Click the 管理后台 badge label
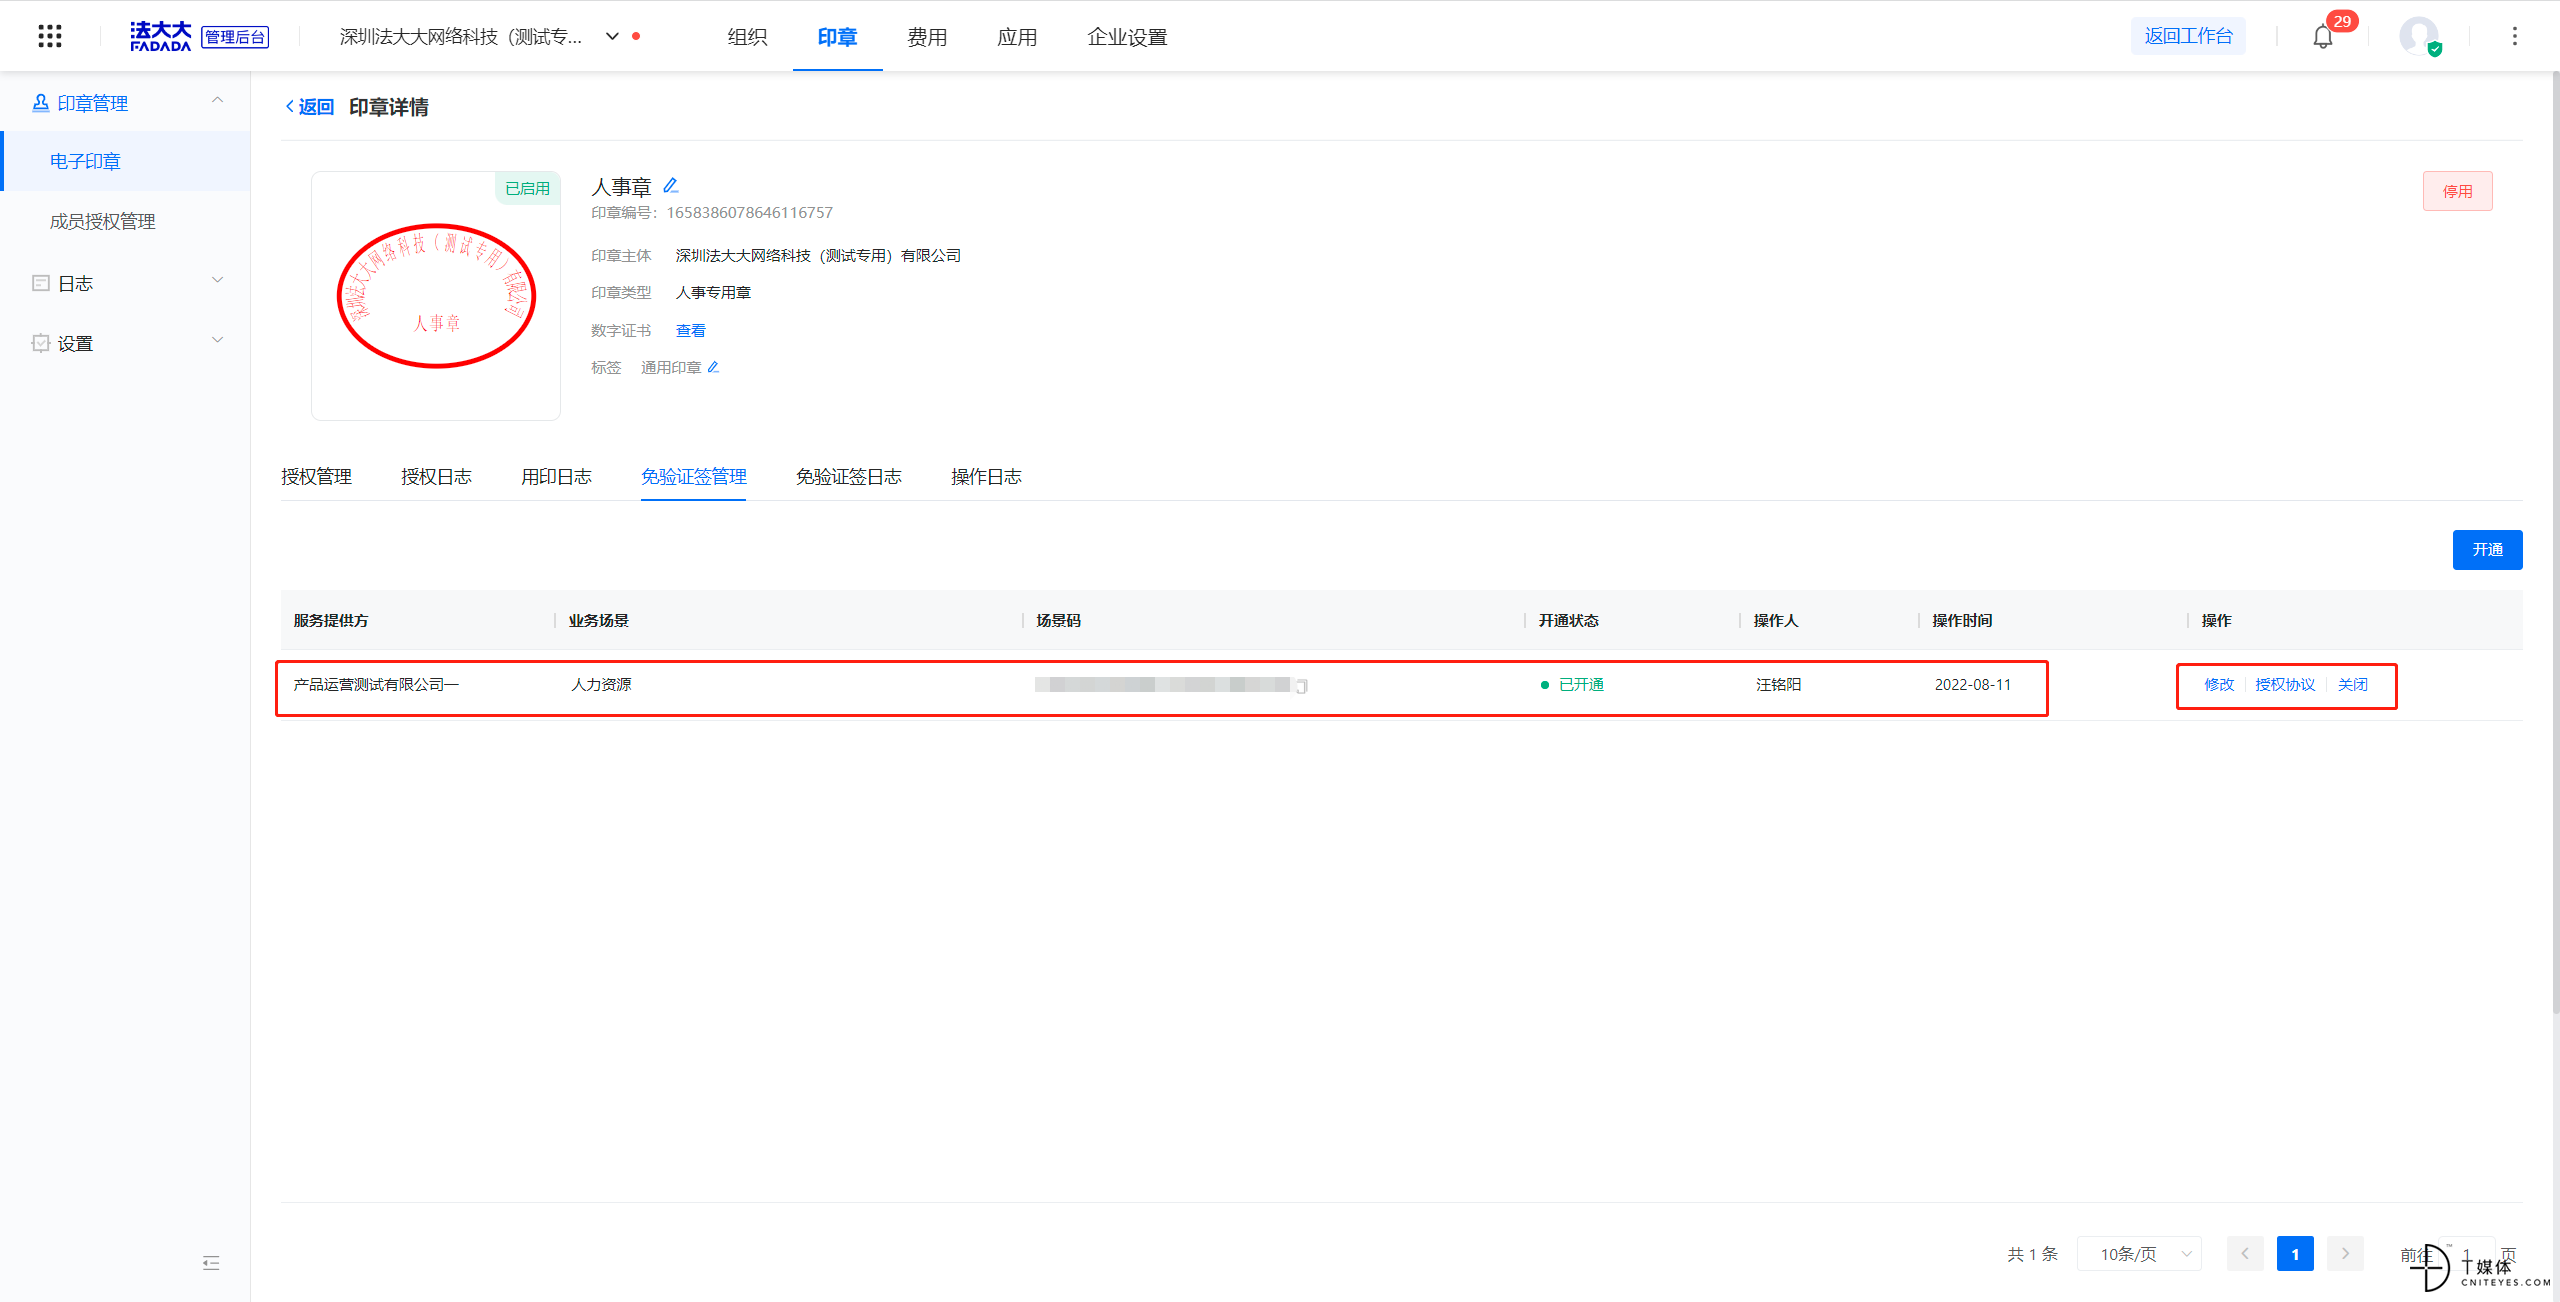 point(235,37)
